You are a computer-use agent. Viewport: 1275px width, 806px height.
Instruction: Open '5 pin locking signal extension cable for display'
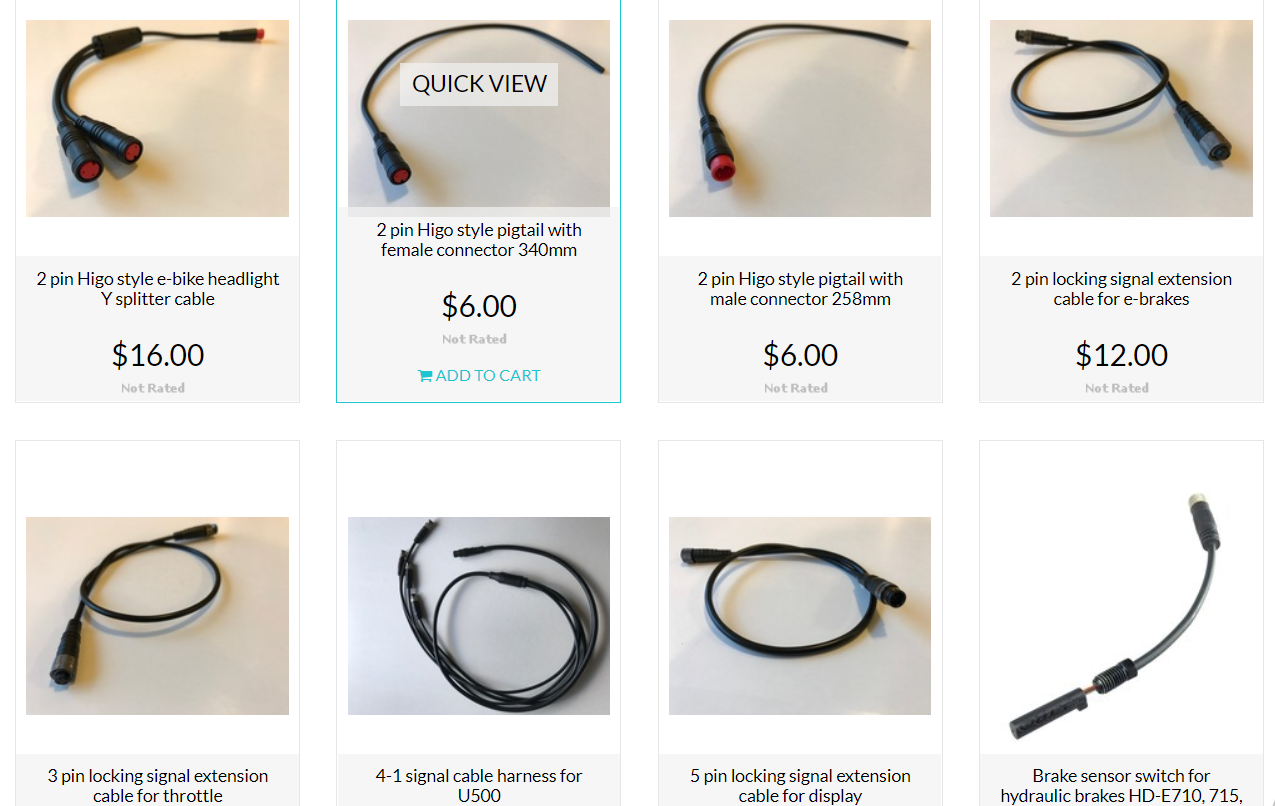pyautogui.click(x=800, y=786)
